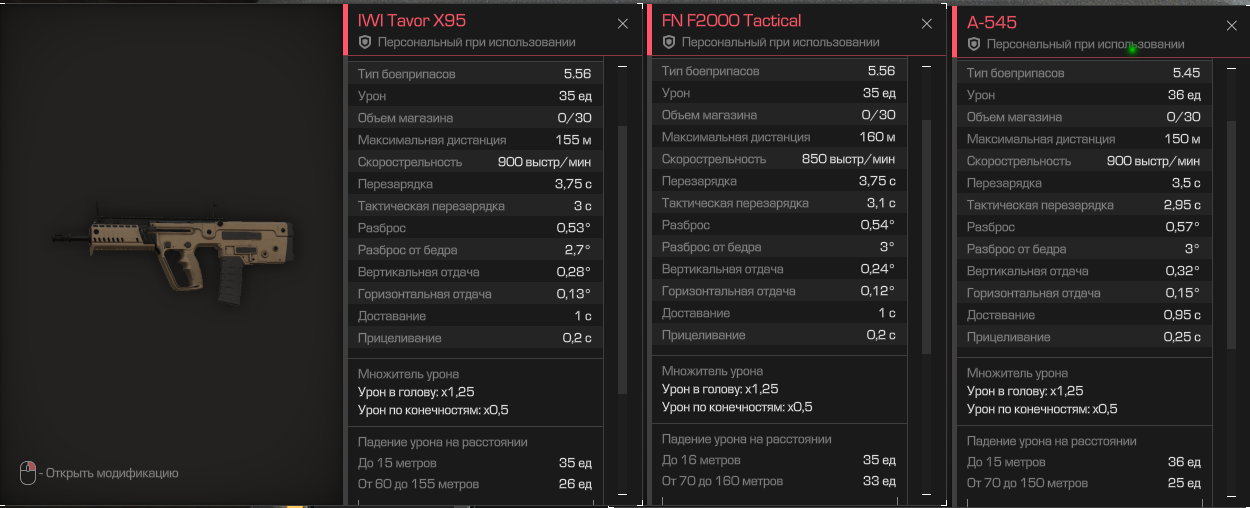Viewport: 1250px width, 508px height.
Task: Select A-545 Тип боеприпасов 5.45 row
Action: coord(1085,73)
